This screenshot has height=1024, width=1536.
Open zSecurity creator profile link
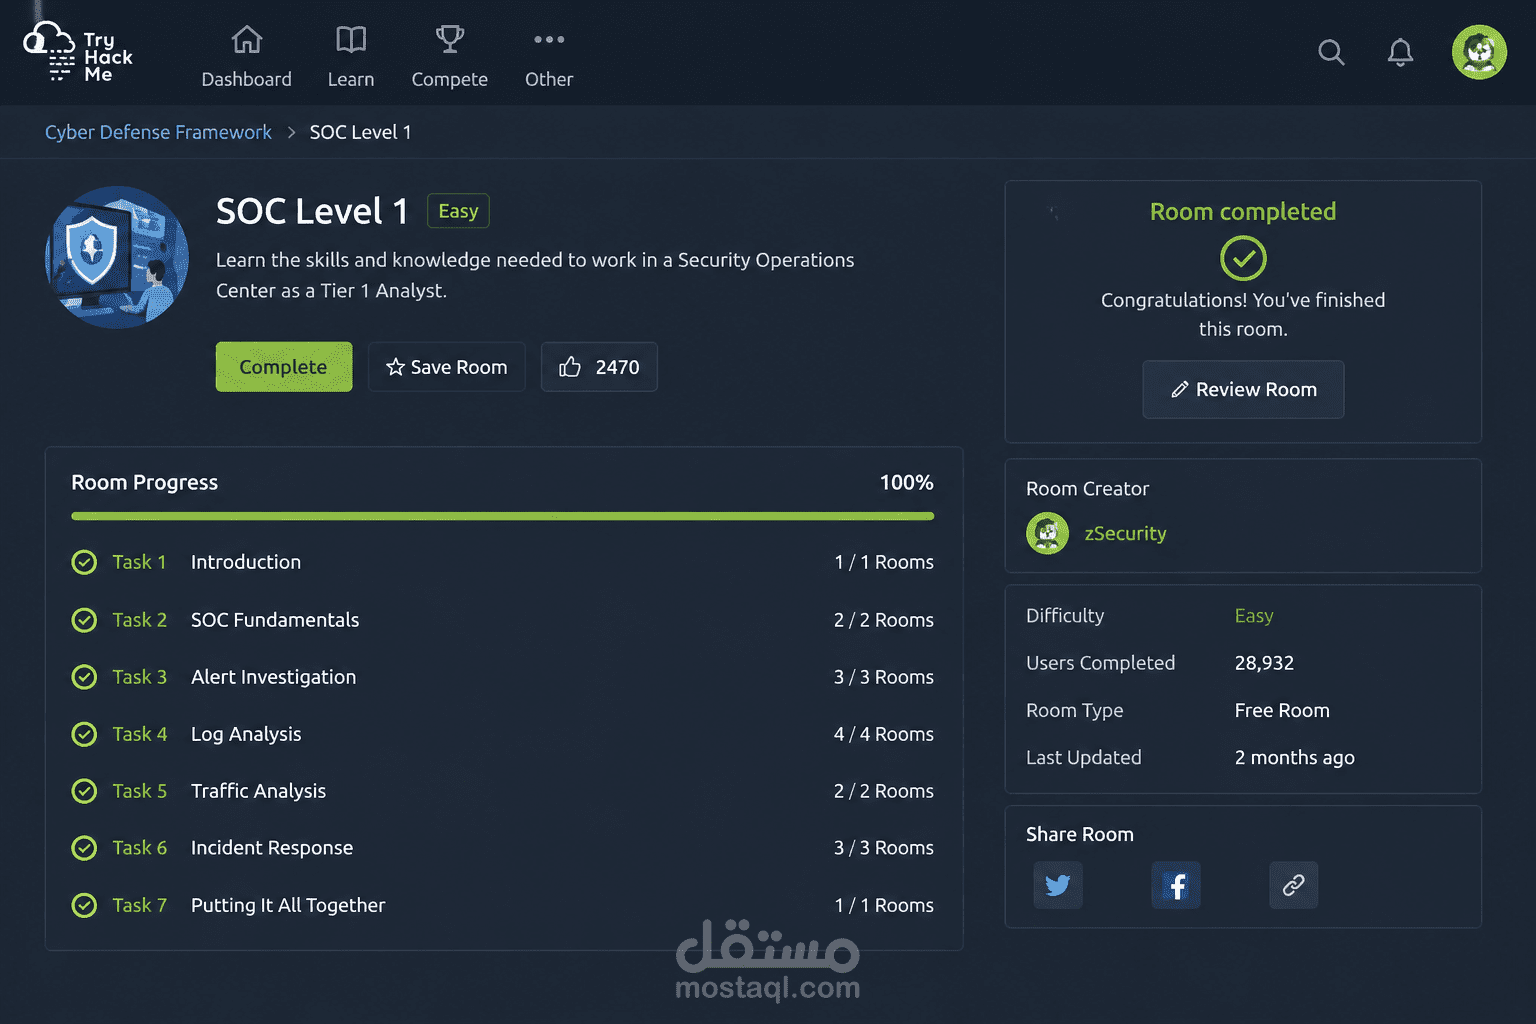(1125, 533)
